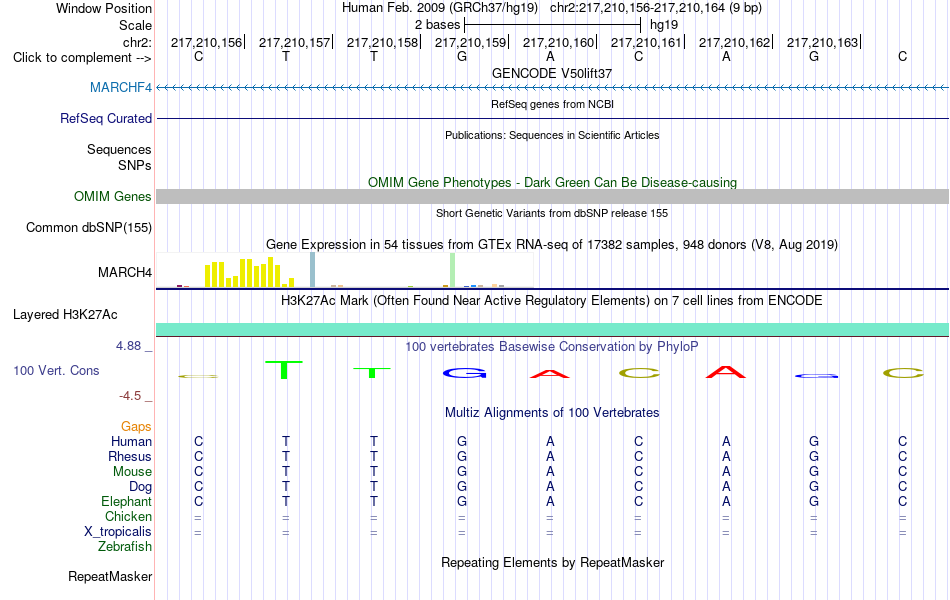Click the tall green T conservation logo
Image resolution: width=950 pixels, height=600 pixels.
(284, 370)
